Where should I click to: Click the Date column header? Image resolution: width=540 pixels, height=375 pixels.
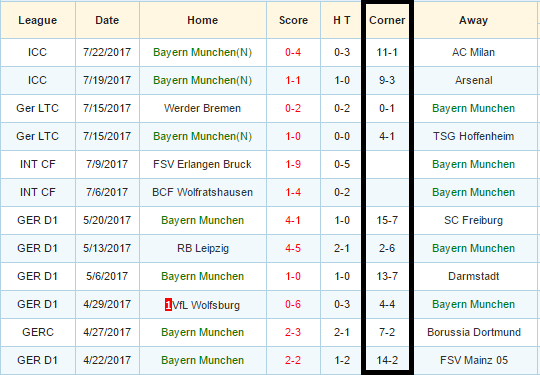click(107, 20)
